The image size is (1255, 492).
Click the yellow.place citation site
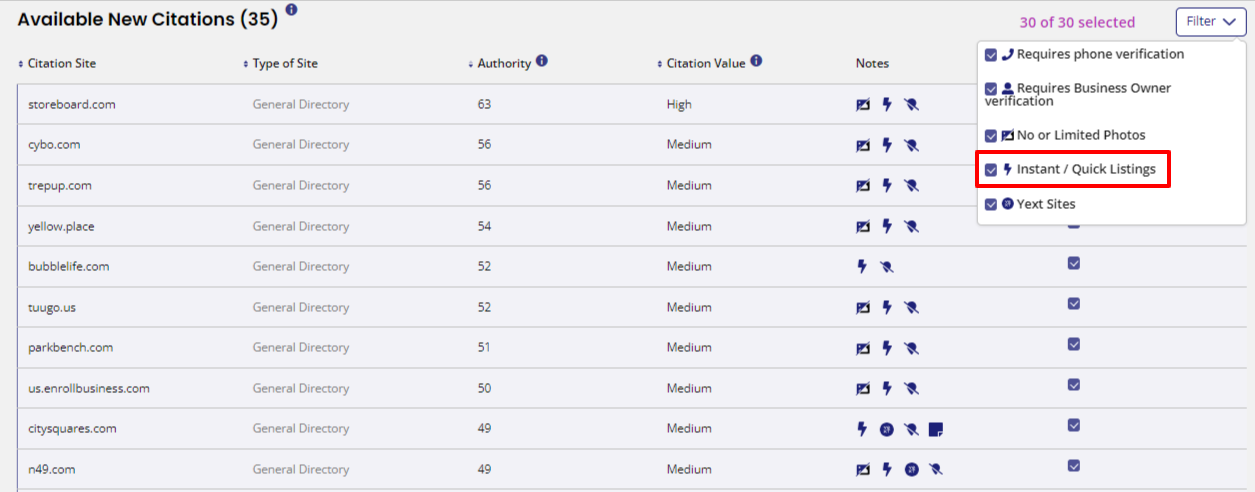[x=61, y=226]
